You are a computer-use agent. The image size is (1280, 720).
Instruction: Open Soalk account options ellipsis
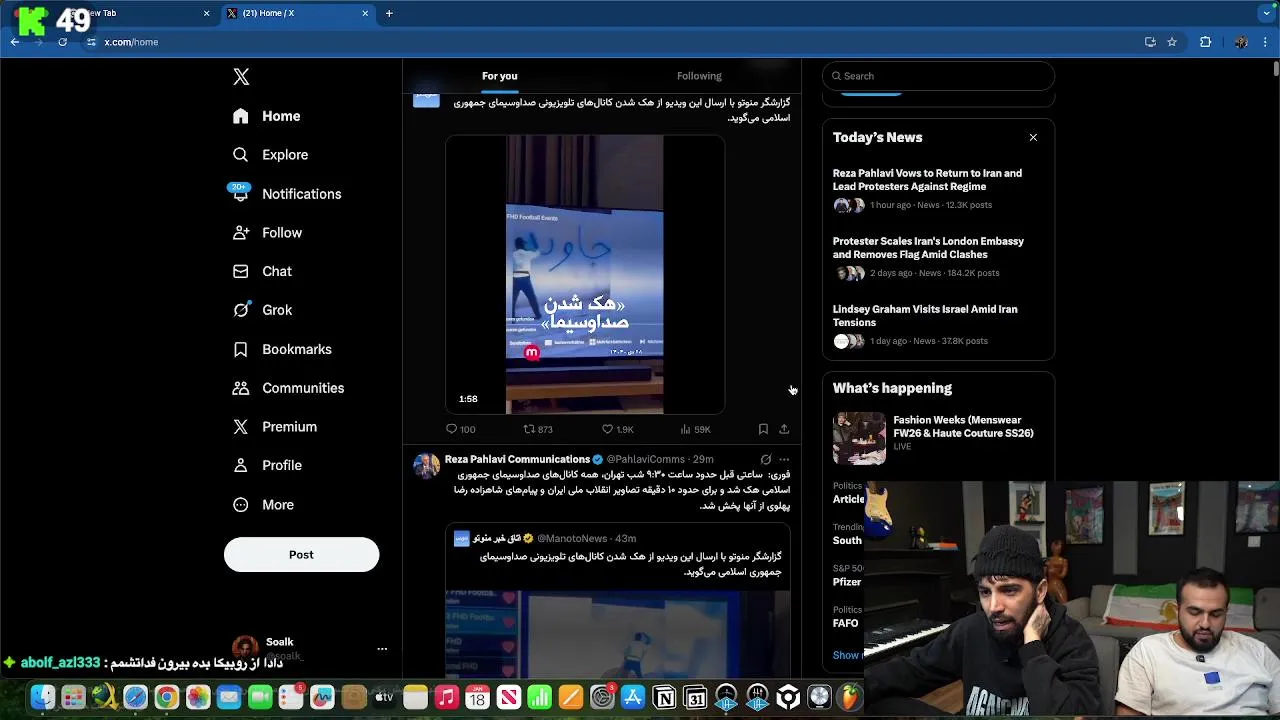pyautogui.click(x=382, y=649)
